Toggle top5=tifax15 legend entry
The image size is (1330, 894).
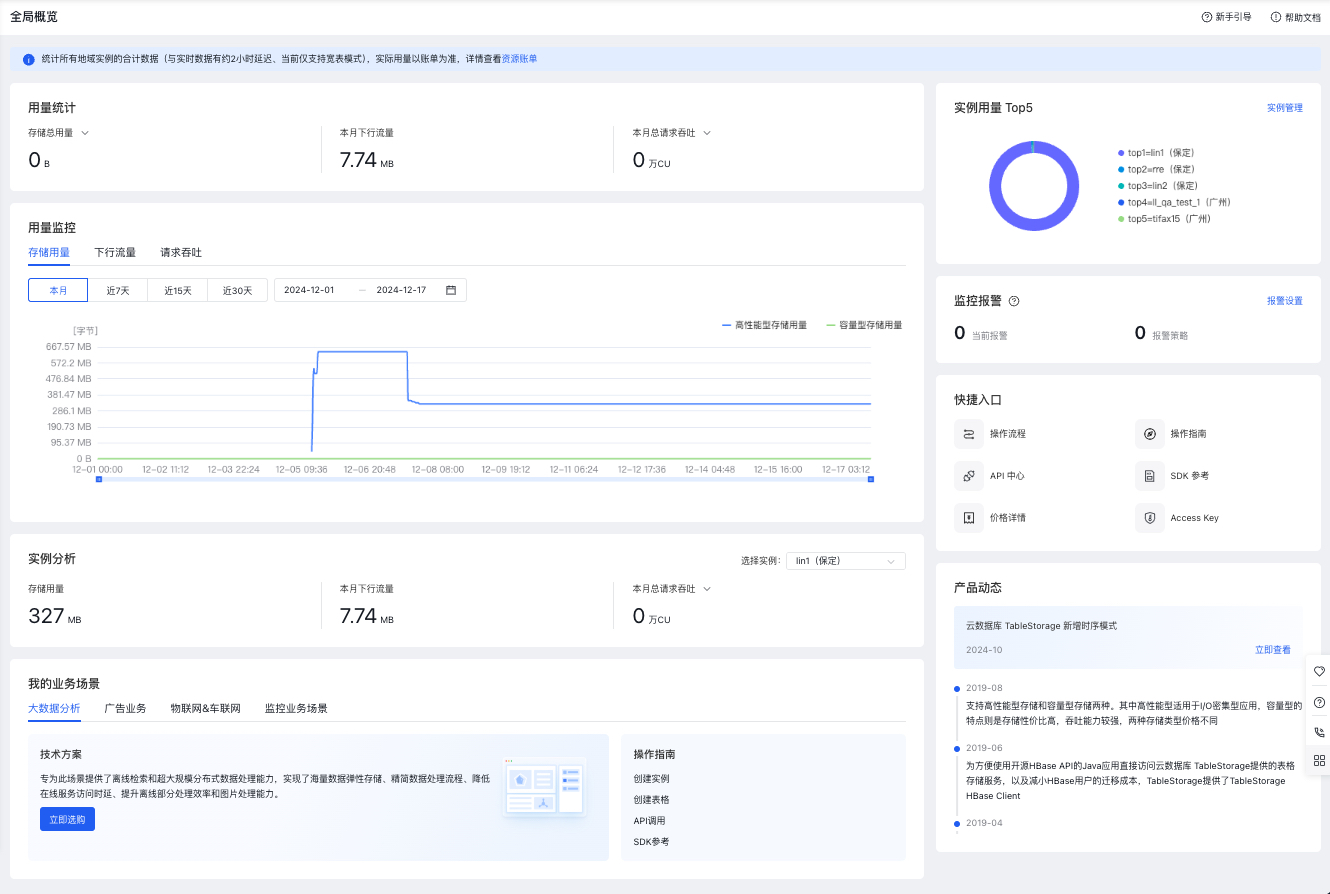1164,218
